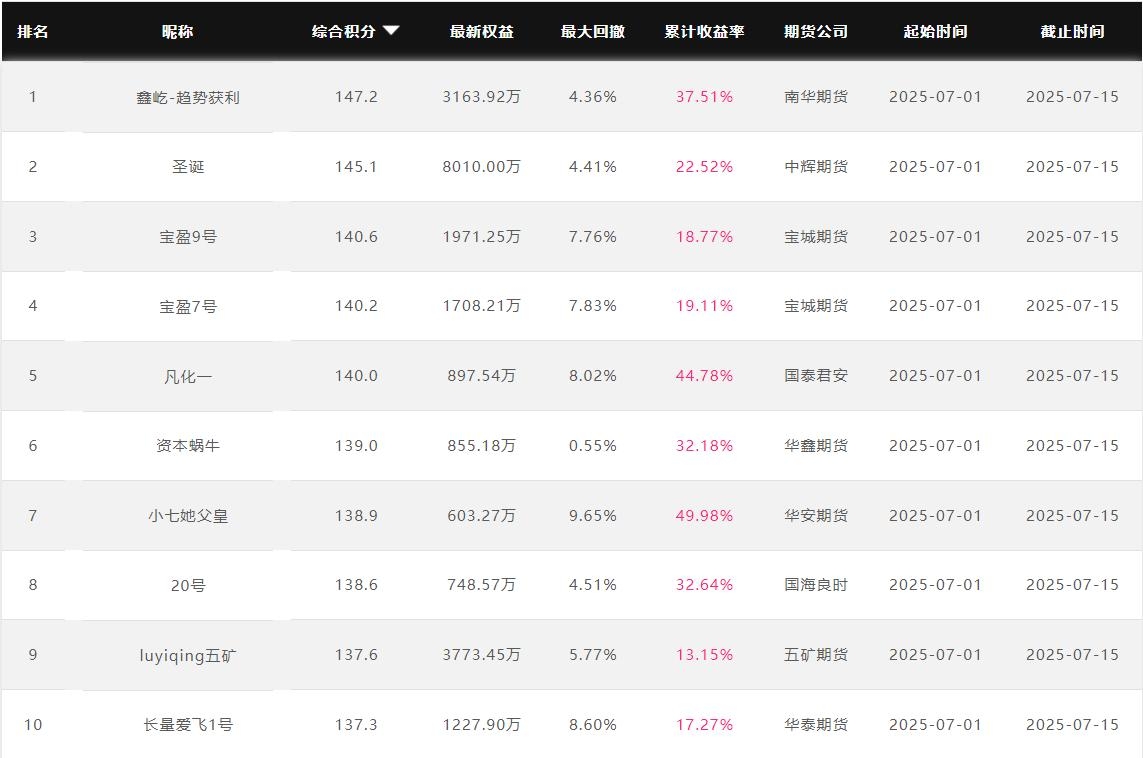Click the equity value 8010.00万
Viewport: 1143px width, 758px height.
(482, 167)
